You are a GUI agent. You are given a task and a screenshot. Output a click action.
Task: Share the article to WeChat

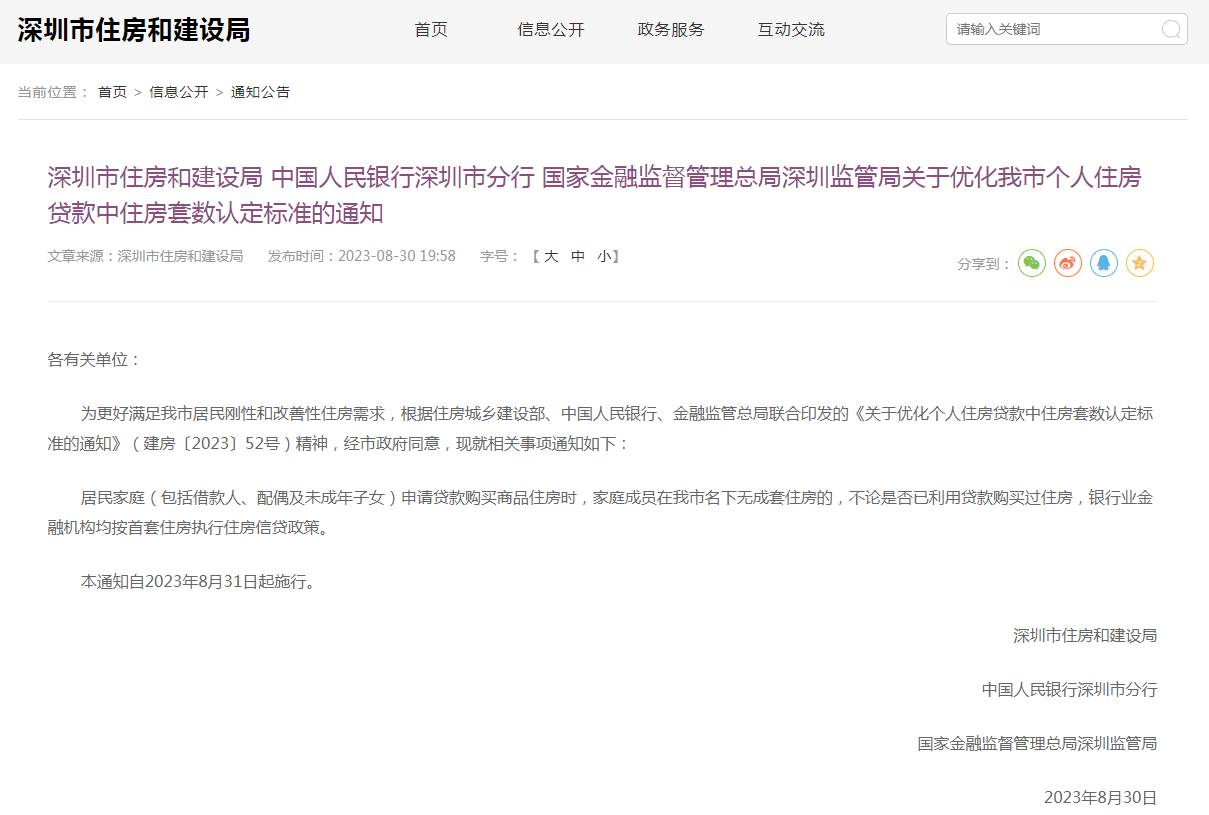pyautogui.click(x=1031, y=264)
